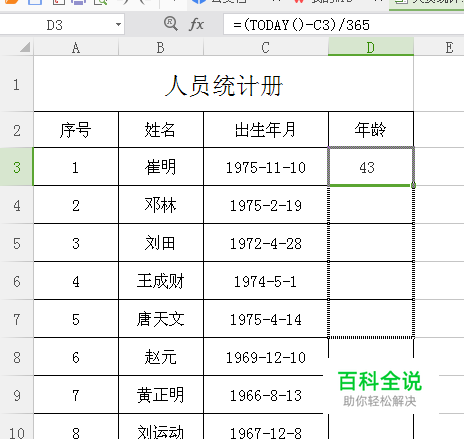464x439 pixels.
Task: Click the Select All corner triangle
Action: coord(25,47)
